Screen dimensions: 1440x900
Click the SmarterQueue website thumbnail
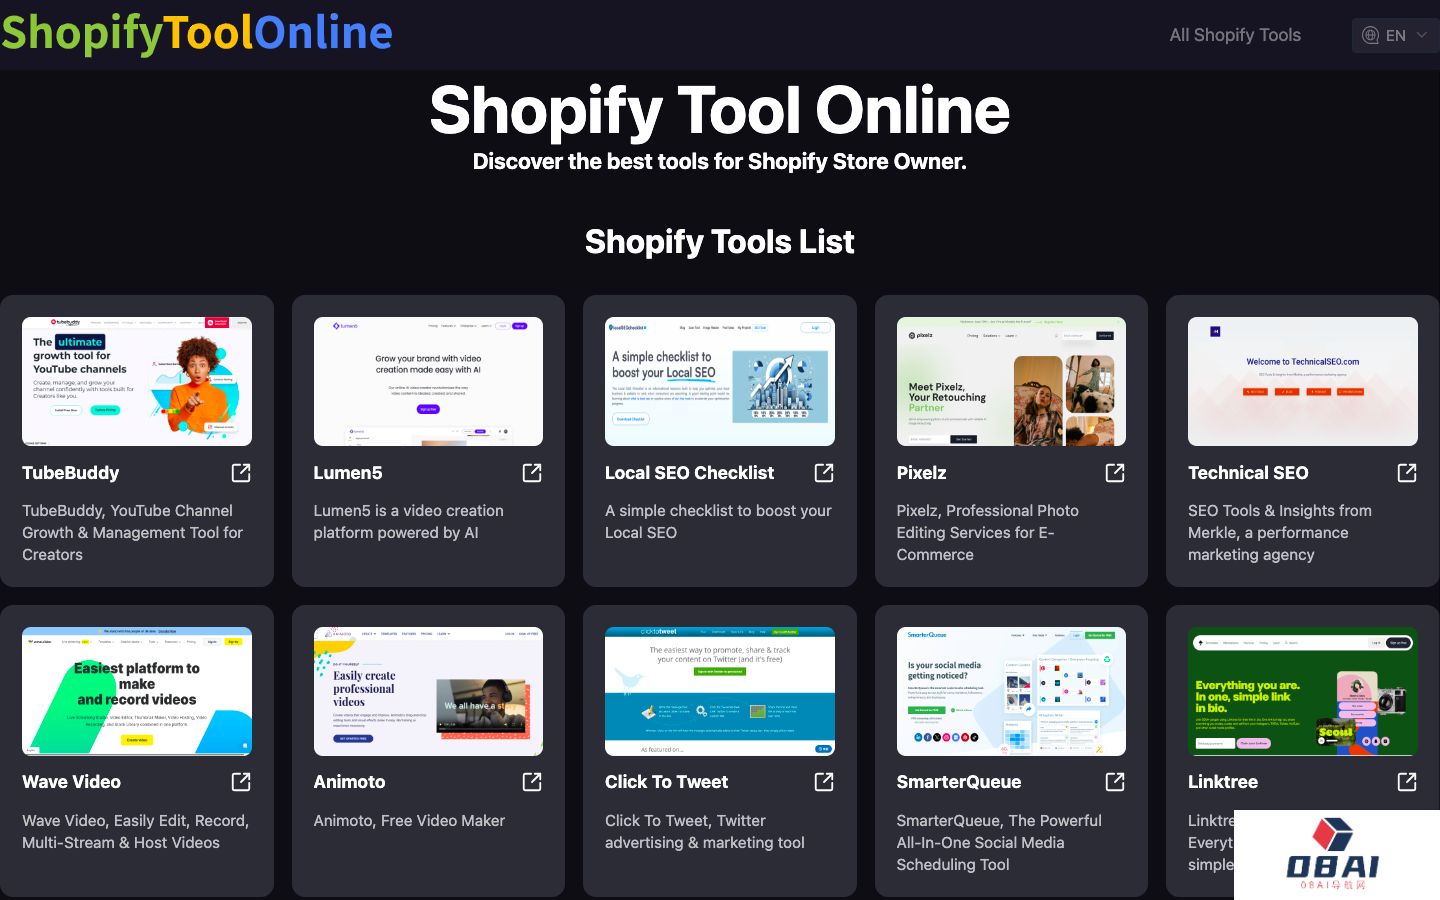coord(1011,691)
